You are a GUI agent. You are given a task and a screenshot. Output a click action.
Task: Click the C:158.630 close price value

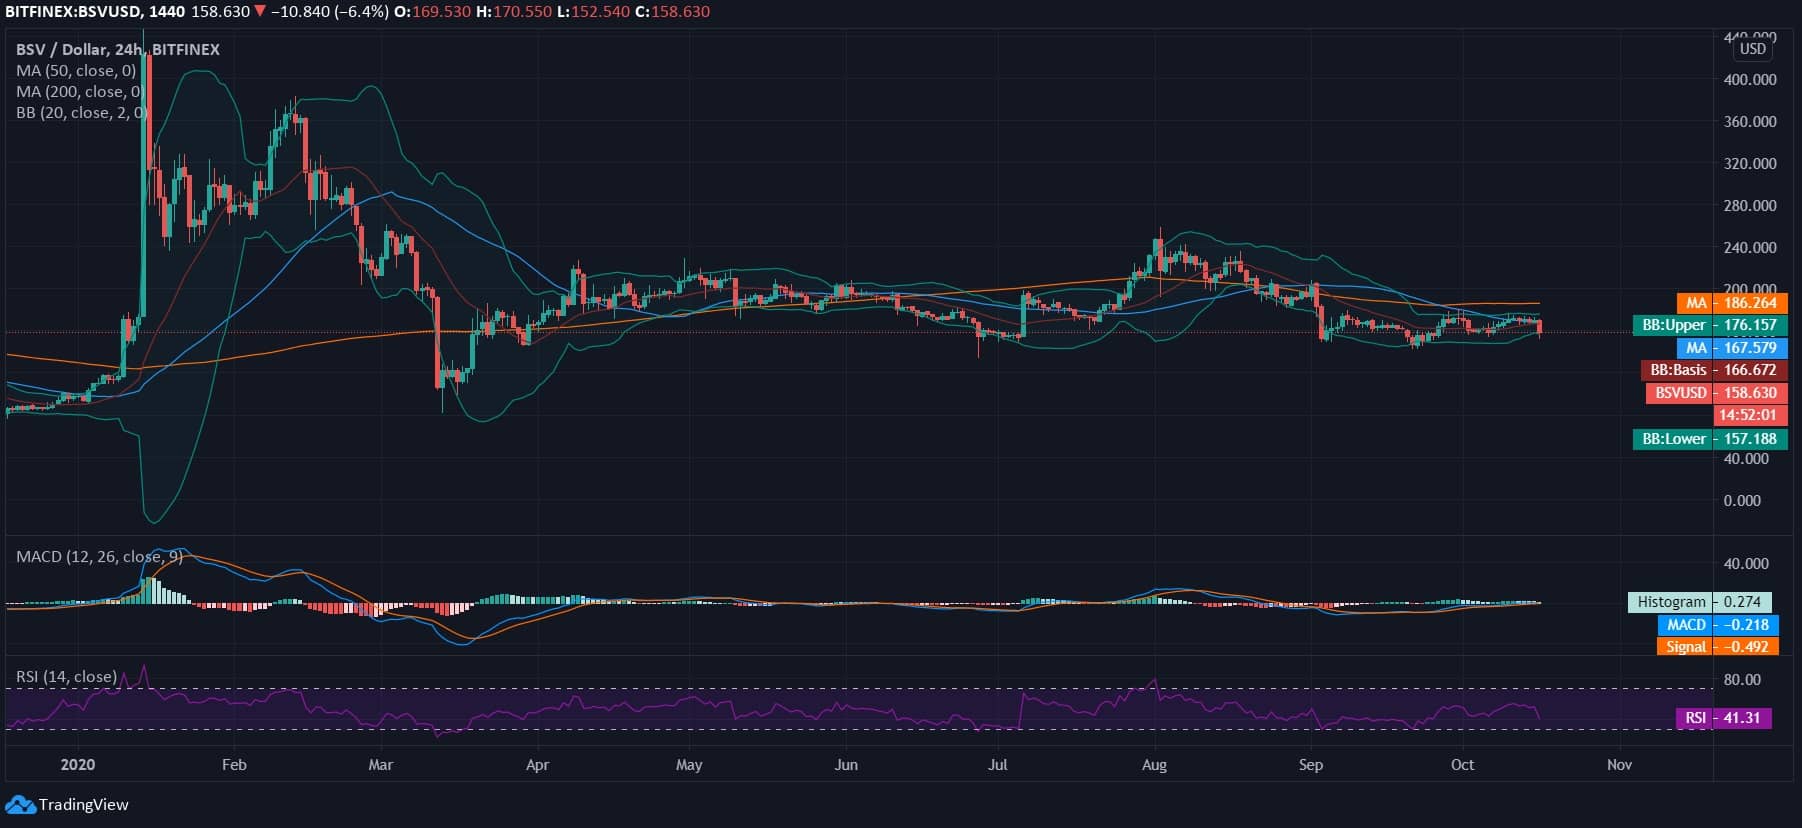tap(671, 12)
